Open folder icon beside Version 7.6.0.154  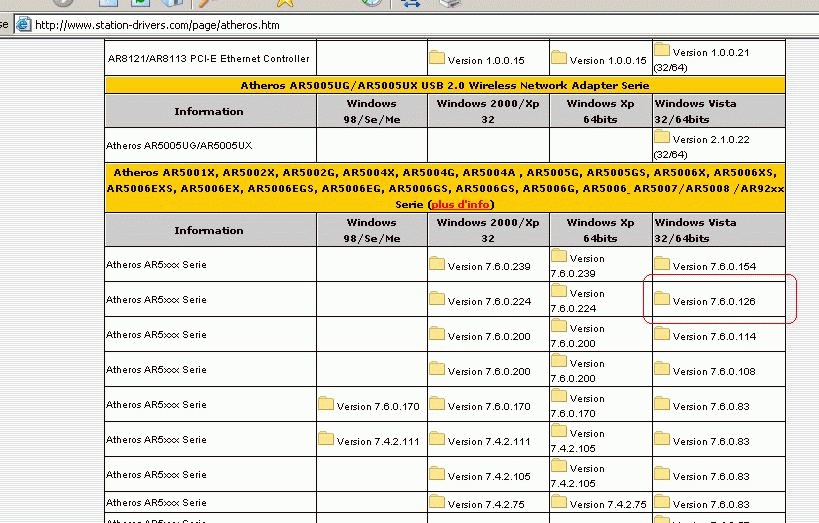(x=662, y=263)
